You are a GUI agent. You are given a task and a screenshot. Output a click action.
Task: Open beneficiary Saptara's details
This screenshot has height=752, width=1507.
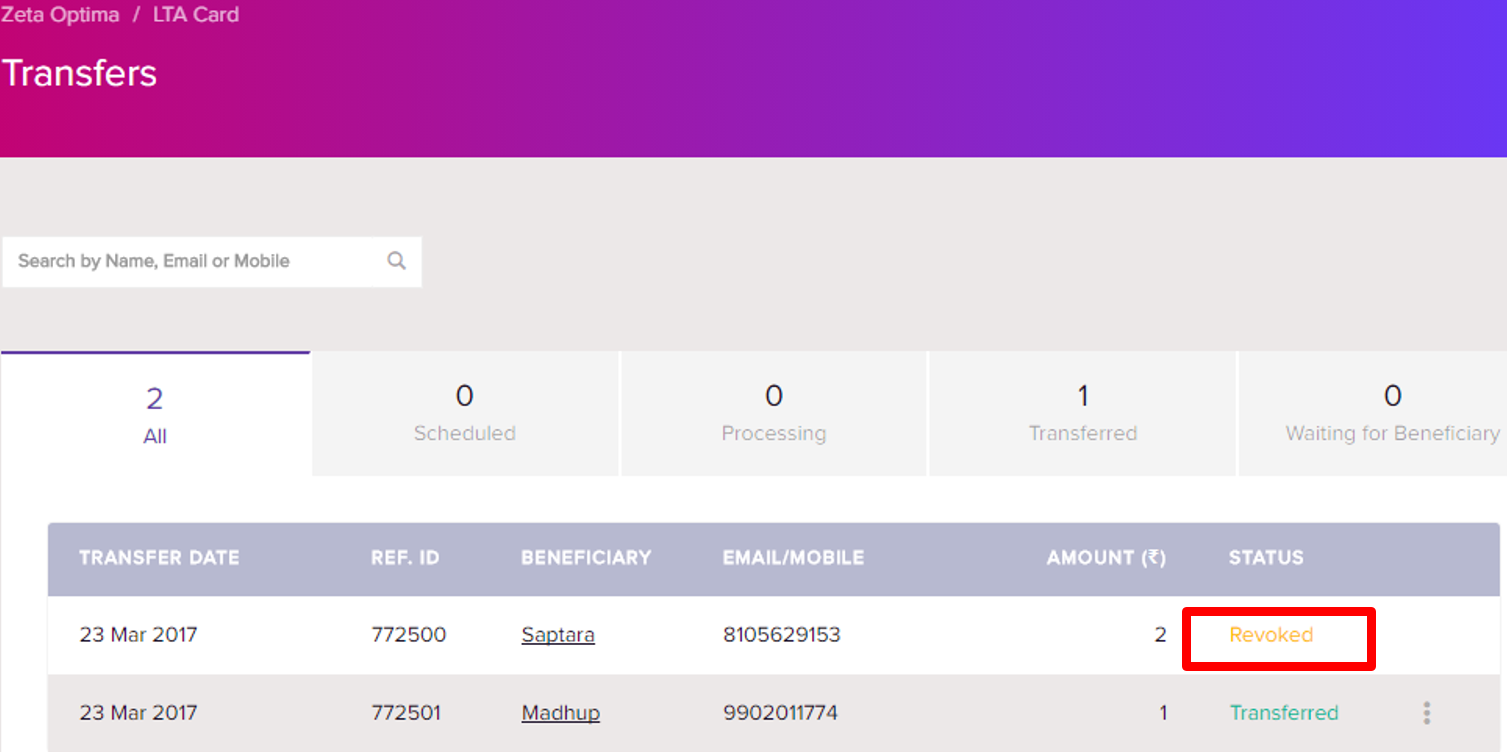[558, 635]
